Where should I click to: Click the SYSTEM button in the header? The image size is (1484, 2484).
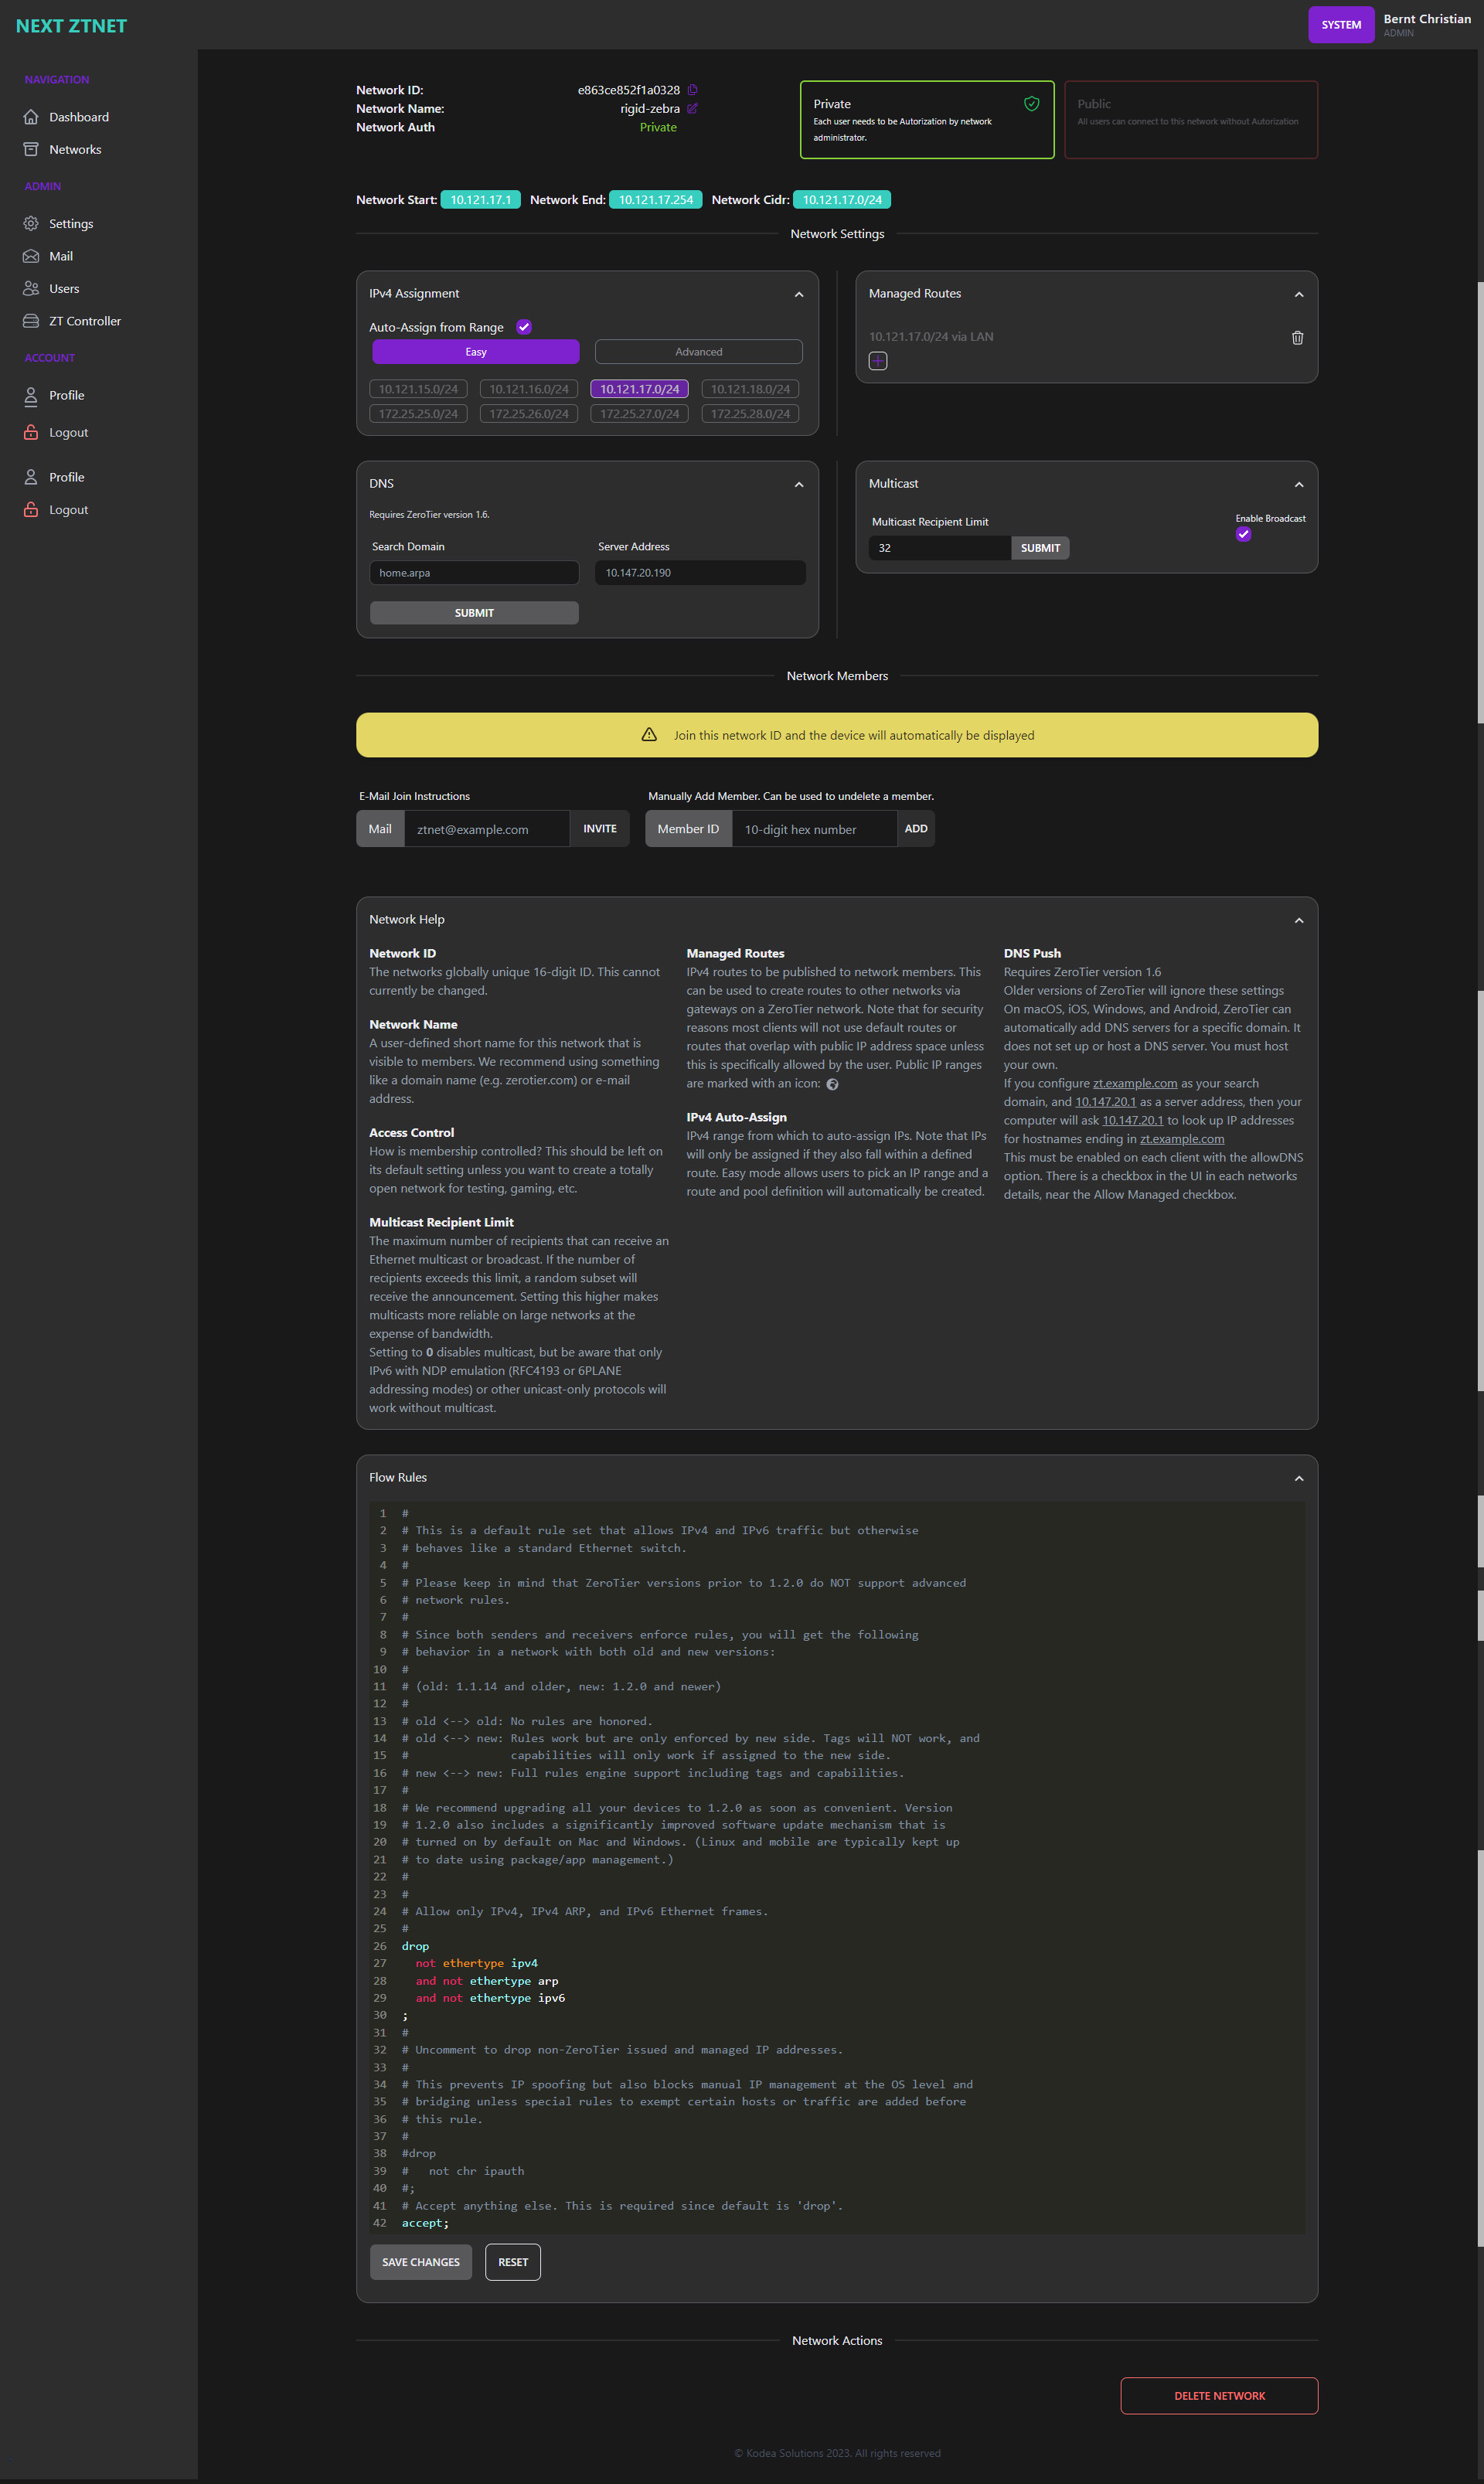1341,25
